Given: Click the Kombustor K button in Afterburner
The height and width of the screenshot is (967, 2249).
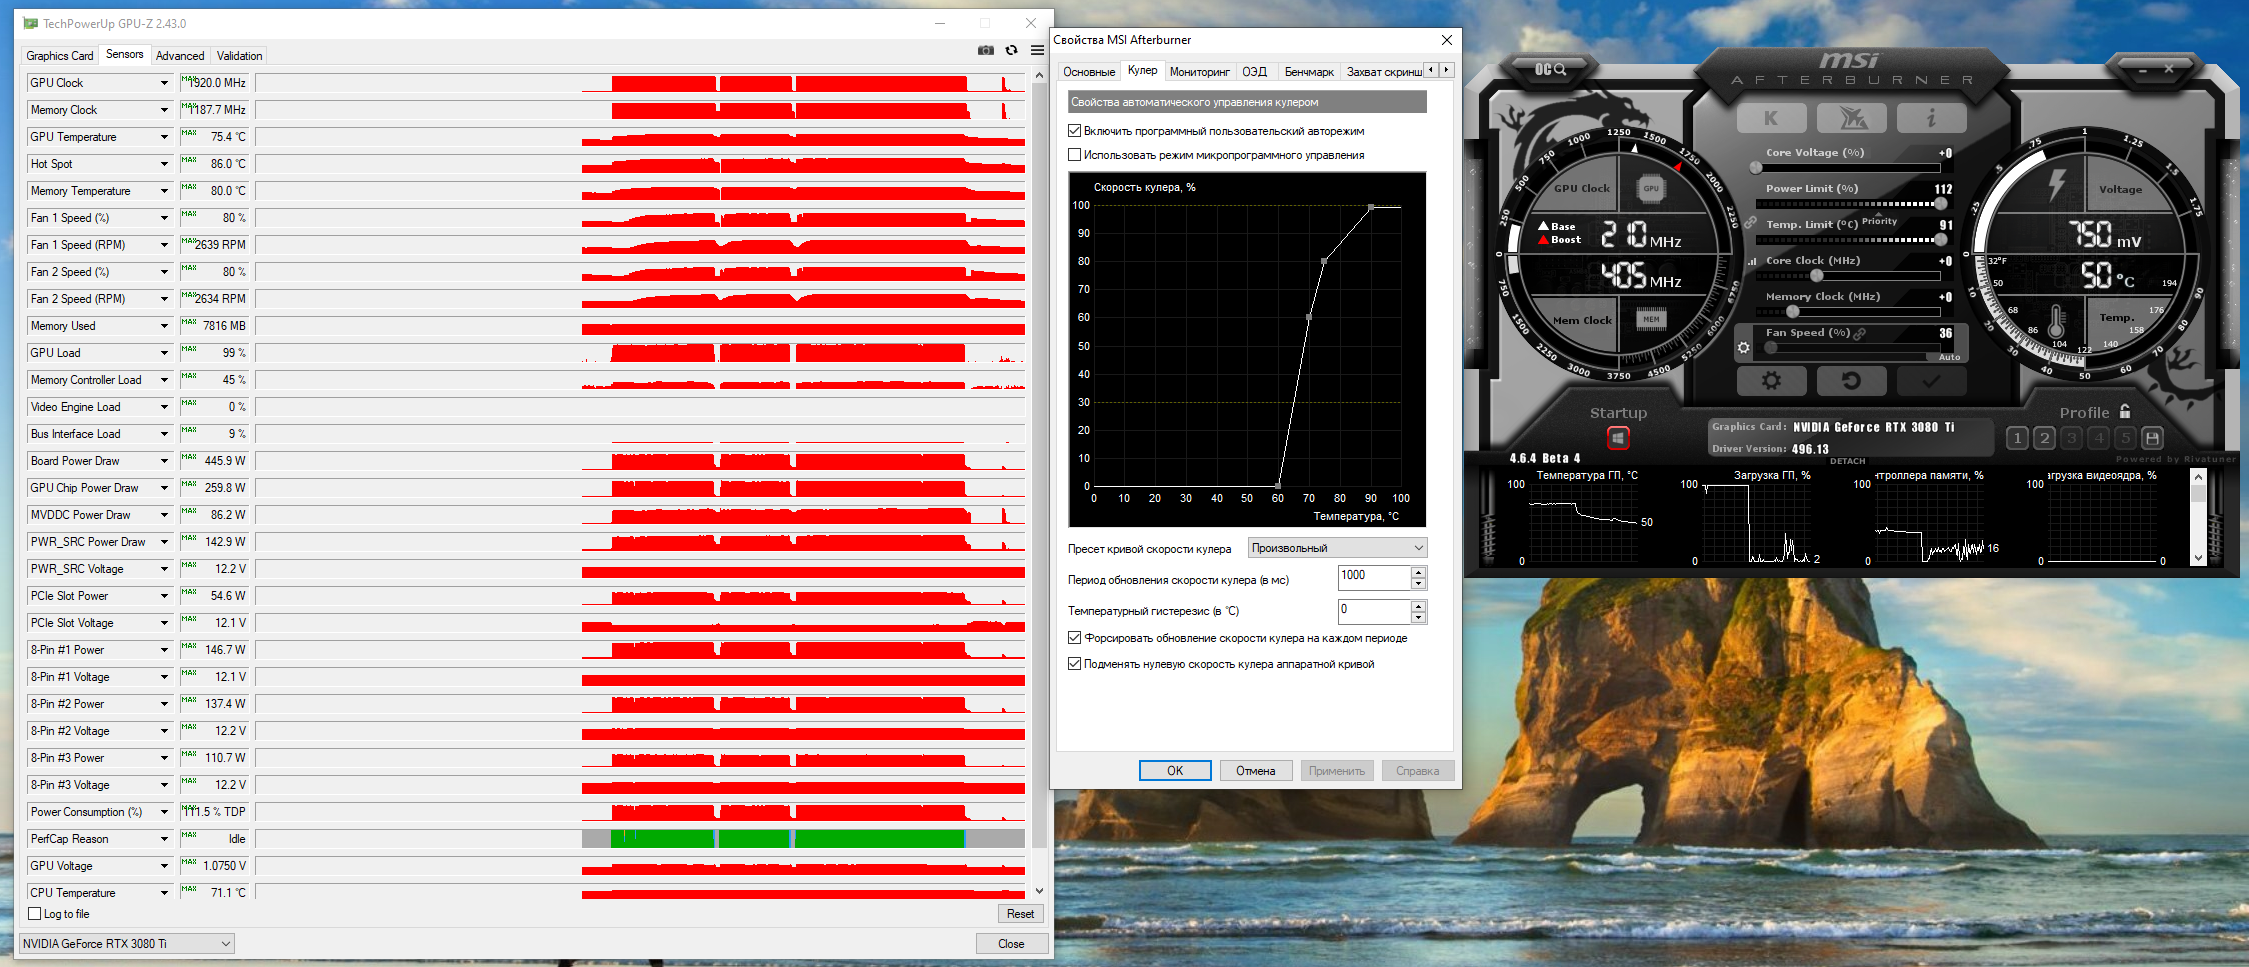Looking at the screenshot, I should click(1771, 118).
